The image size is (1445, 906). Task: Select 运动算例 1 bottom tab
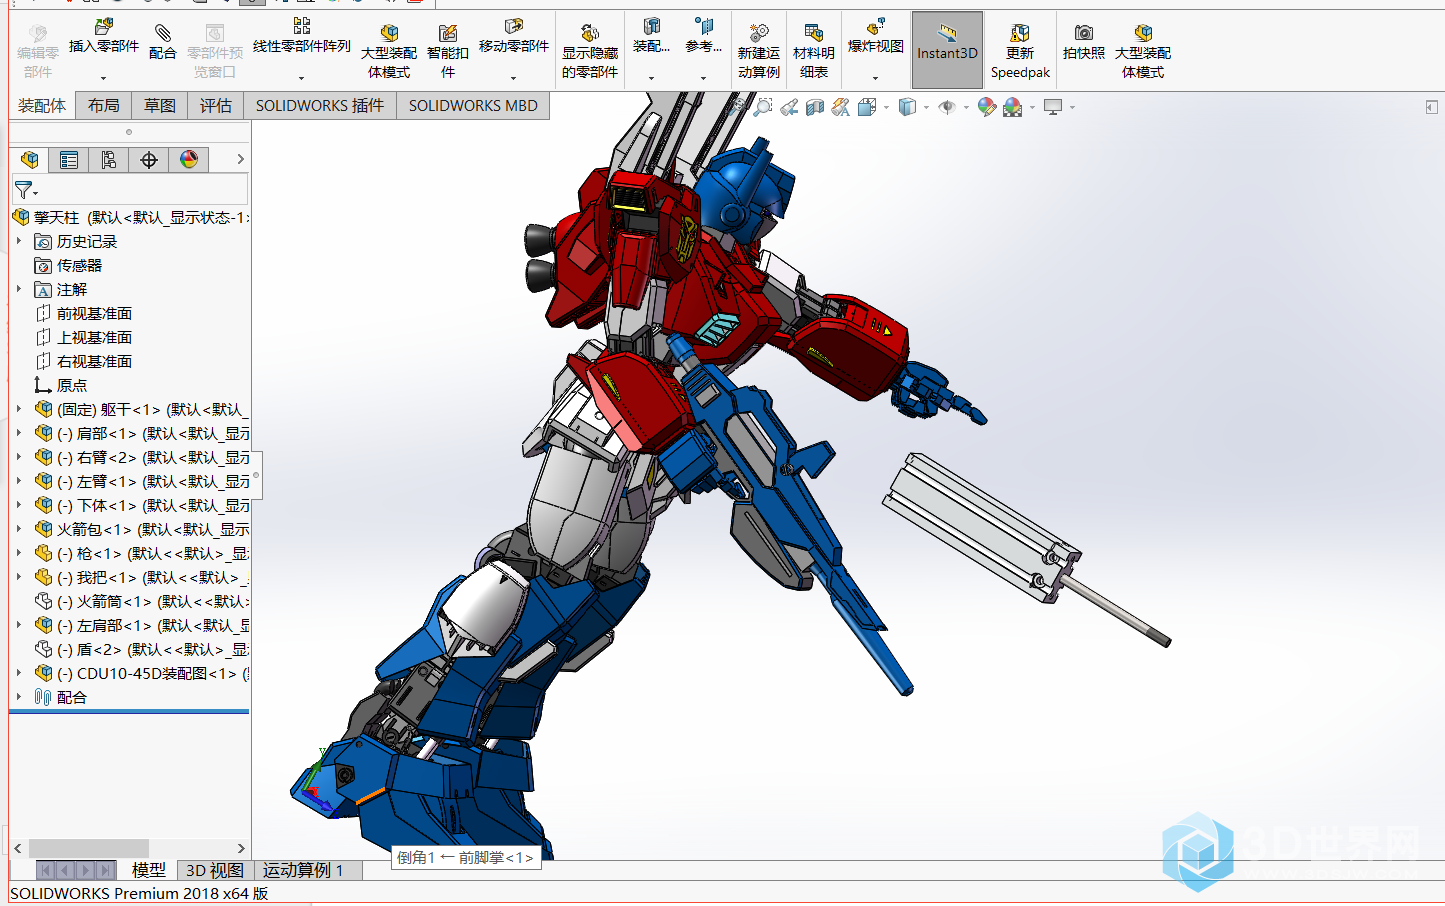303,870
